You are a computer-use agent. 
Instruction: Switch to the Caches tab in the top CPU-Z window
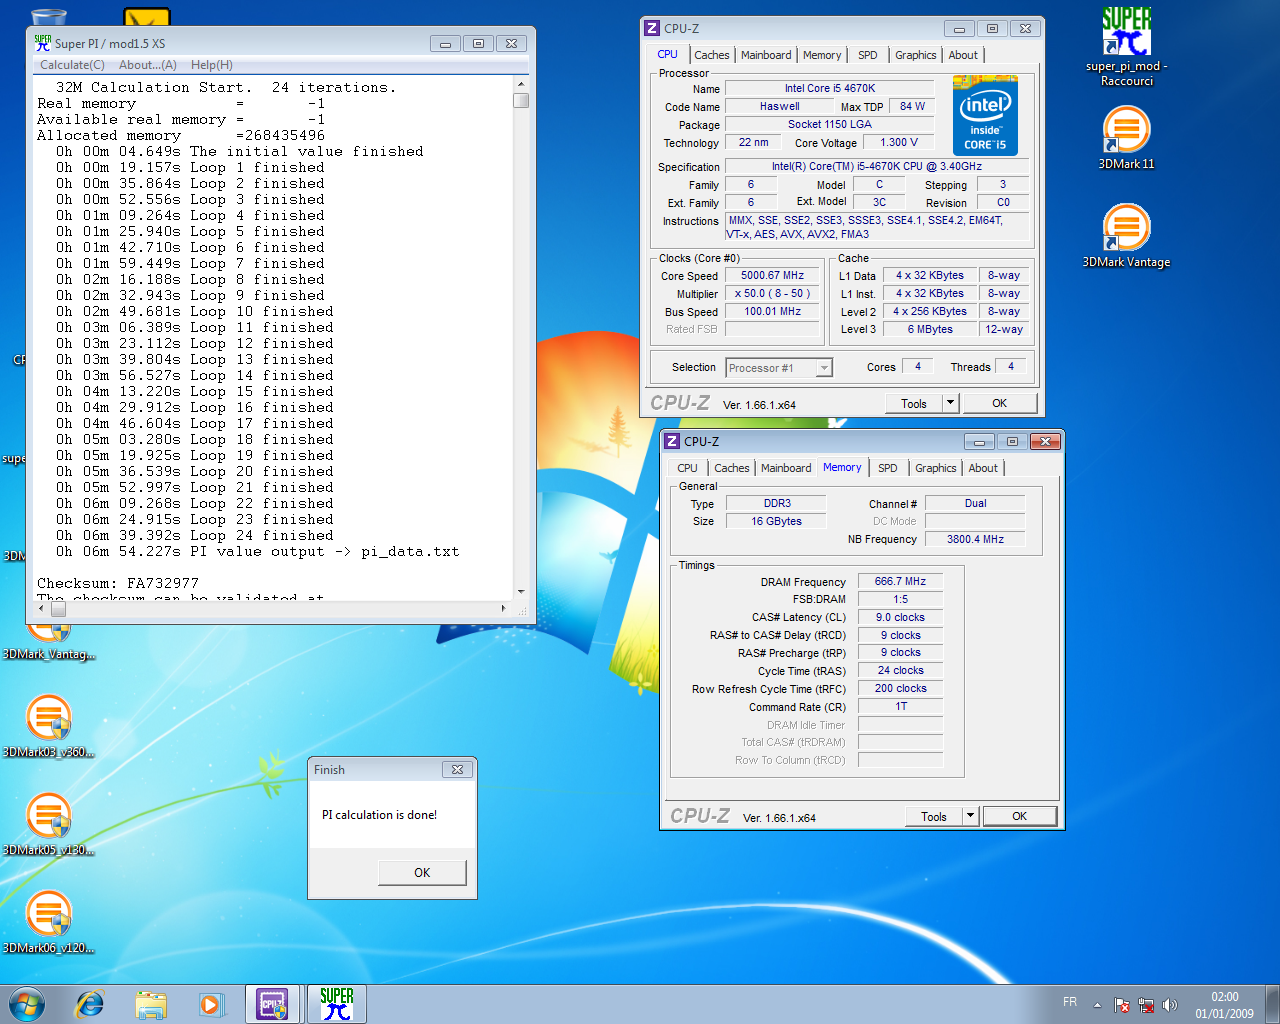click(712, 55)
